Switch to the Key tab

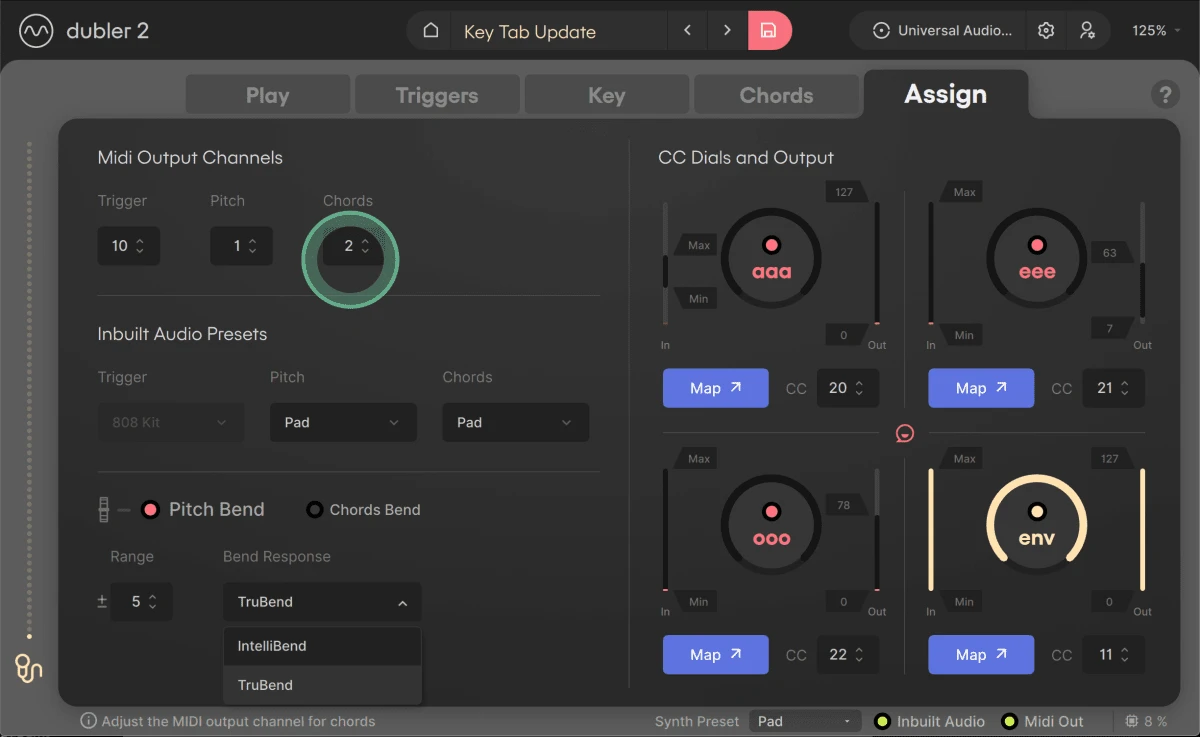(607, 96)
